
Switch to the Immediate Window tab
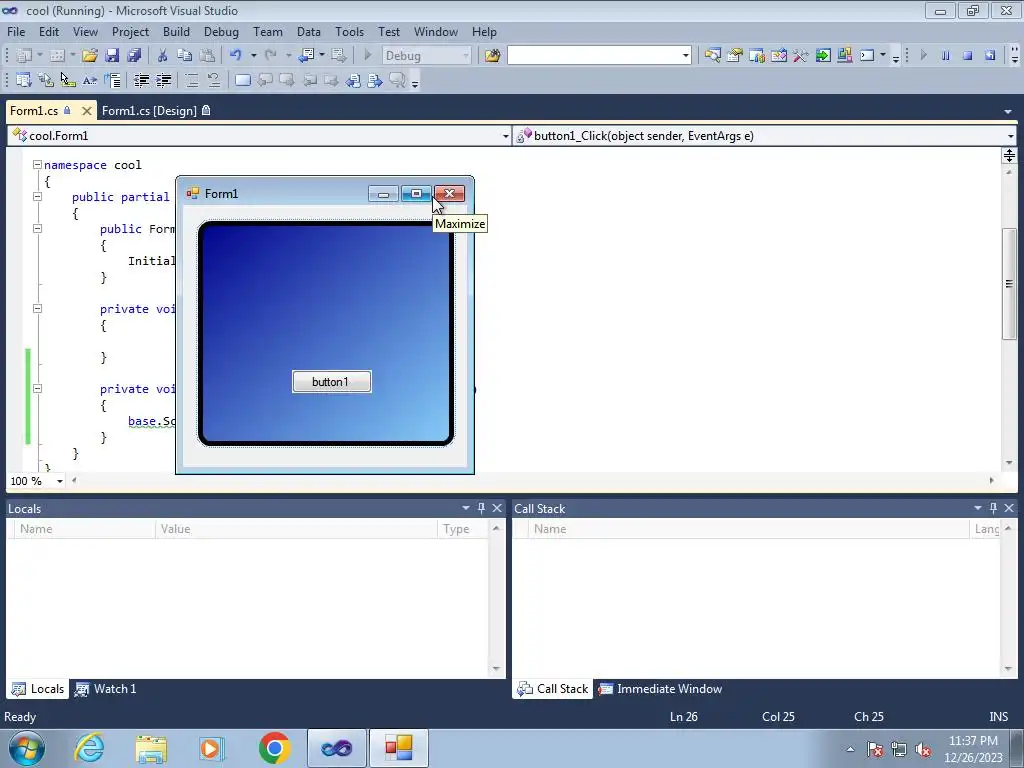660,689
